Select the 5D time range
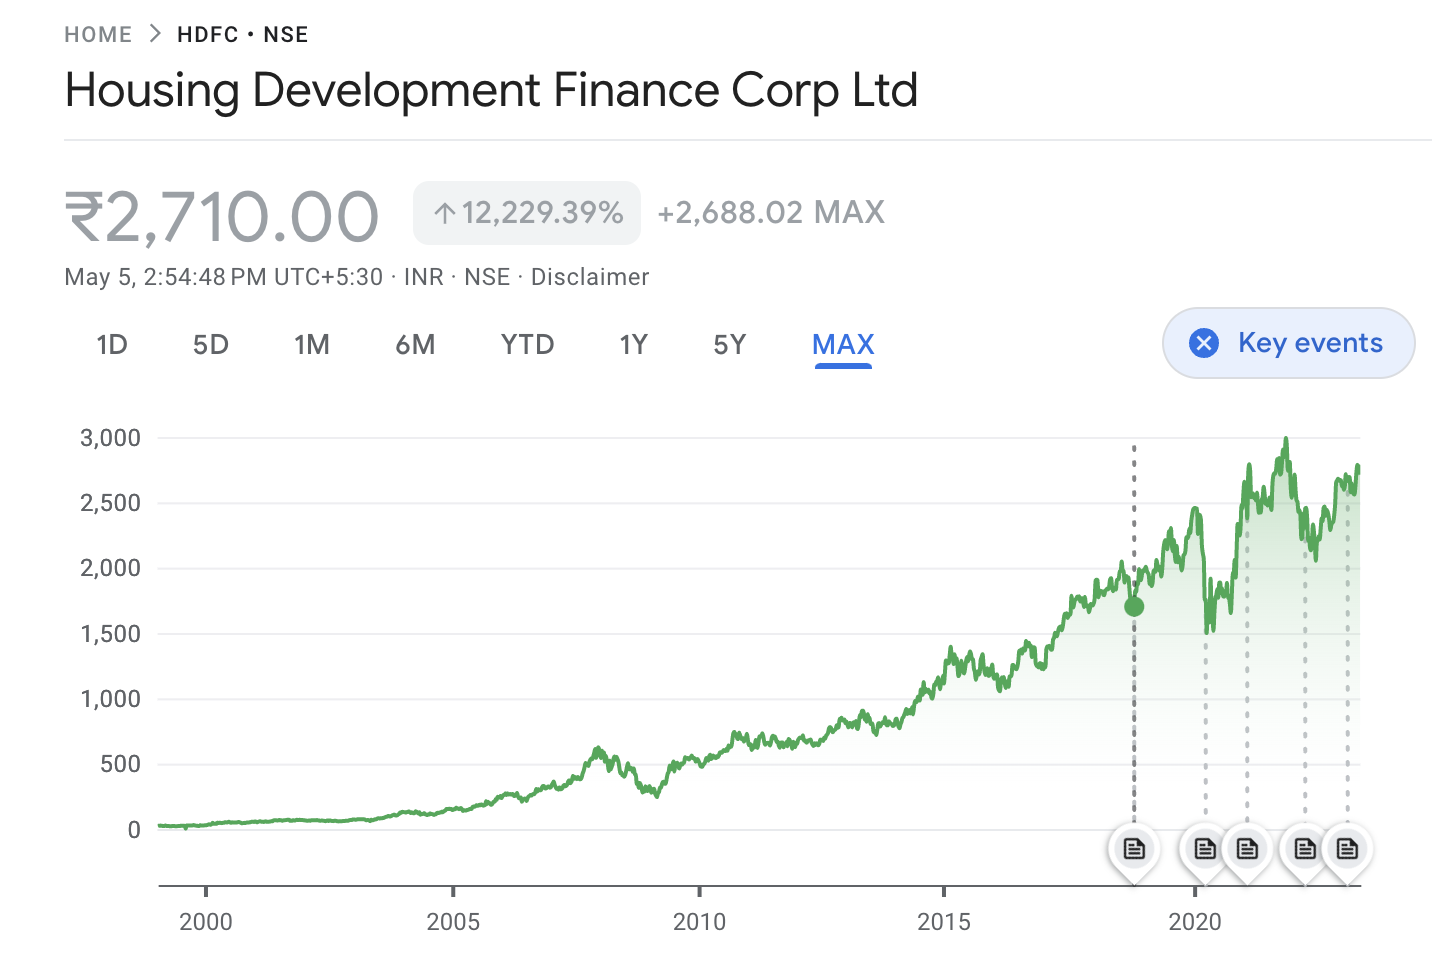The width and height of the screenshot is (1432, 956). pyautogui.click(x=210, y=344)
